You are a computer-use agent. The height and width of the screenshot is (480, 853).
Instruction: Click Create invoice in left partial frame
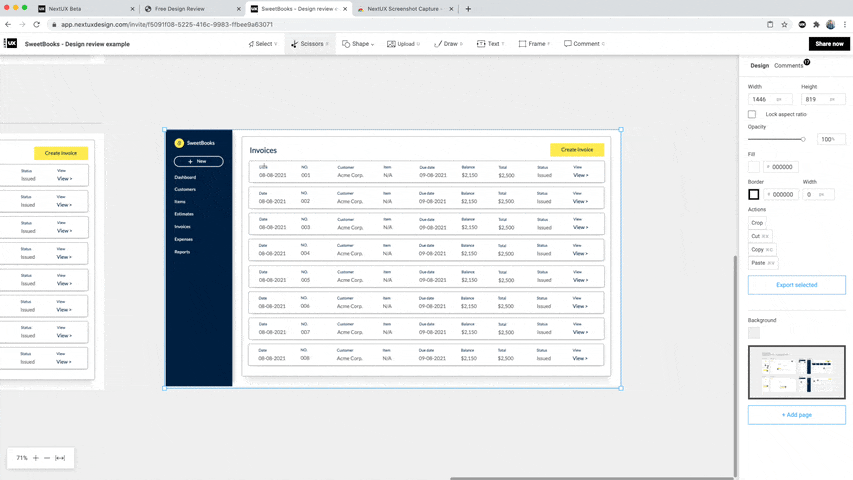[x=61, y=153]
